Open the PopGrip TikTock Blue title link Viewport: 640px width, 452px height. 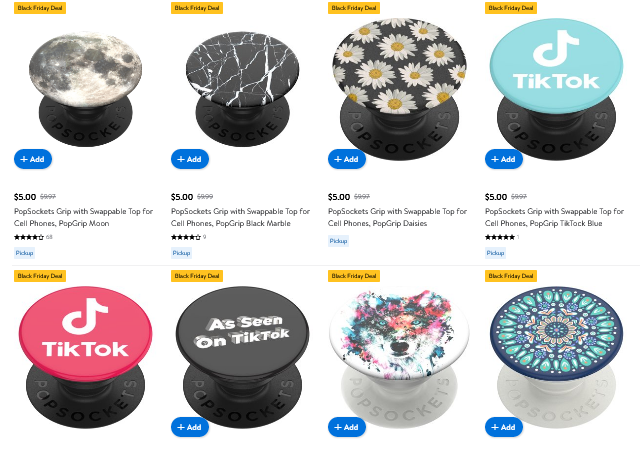(554, 217)
